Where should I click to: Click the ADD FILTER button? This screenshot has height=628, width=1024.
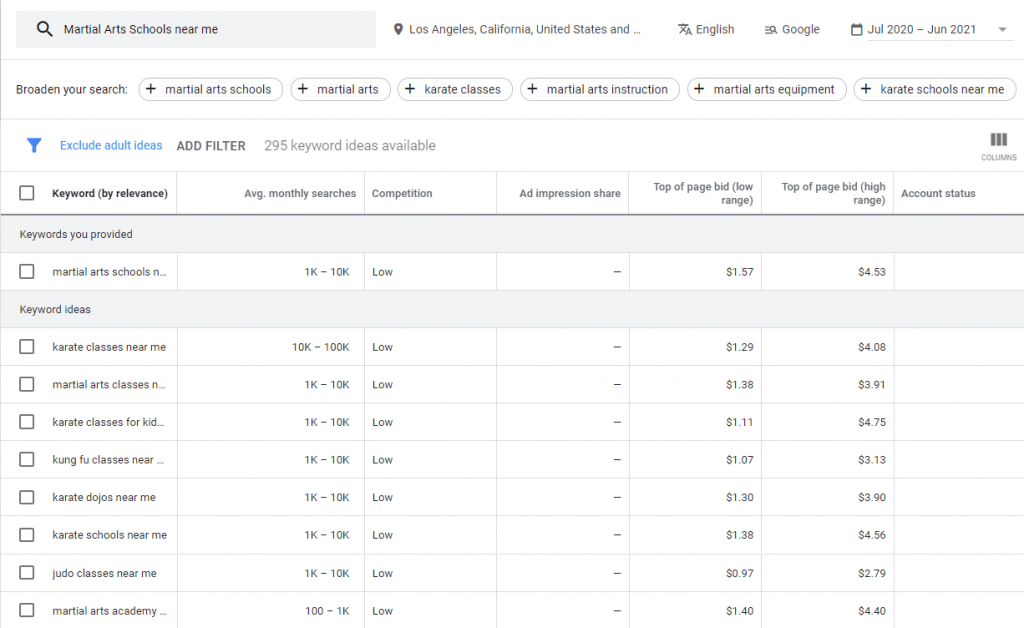point(211,145)
